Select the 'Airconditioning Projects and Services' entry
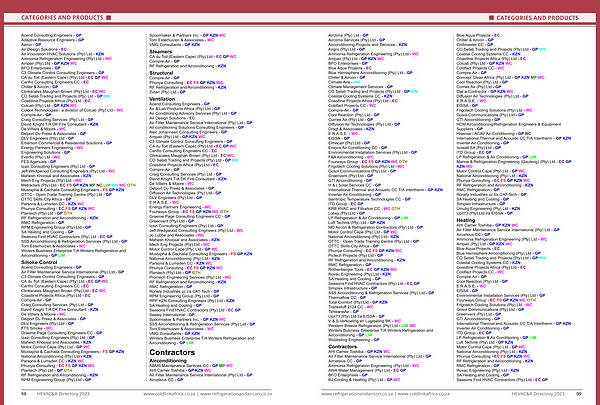 point(367,44)
